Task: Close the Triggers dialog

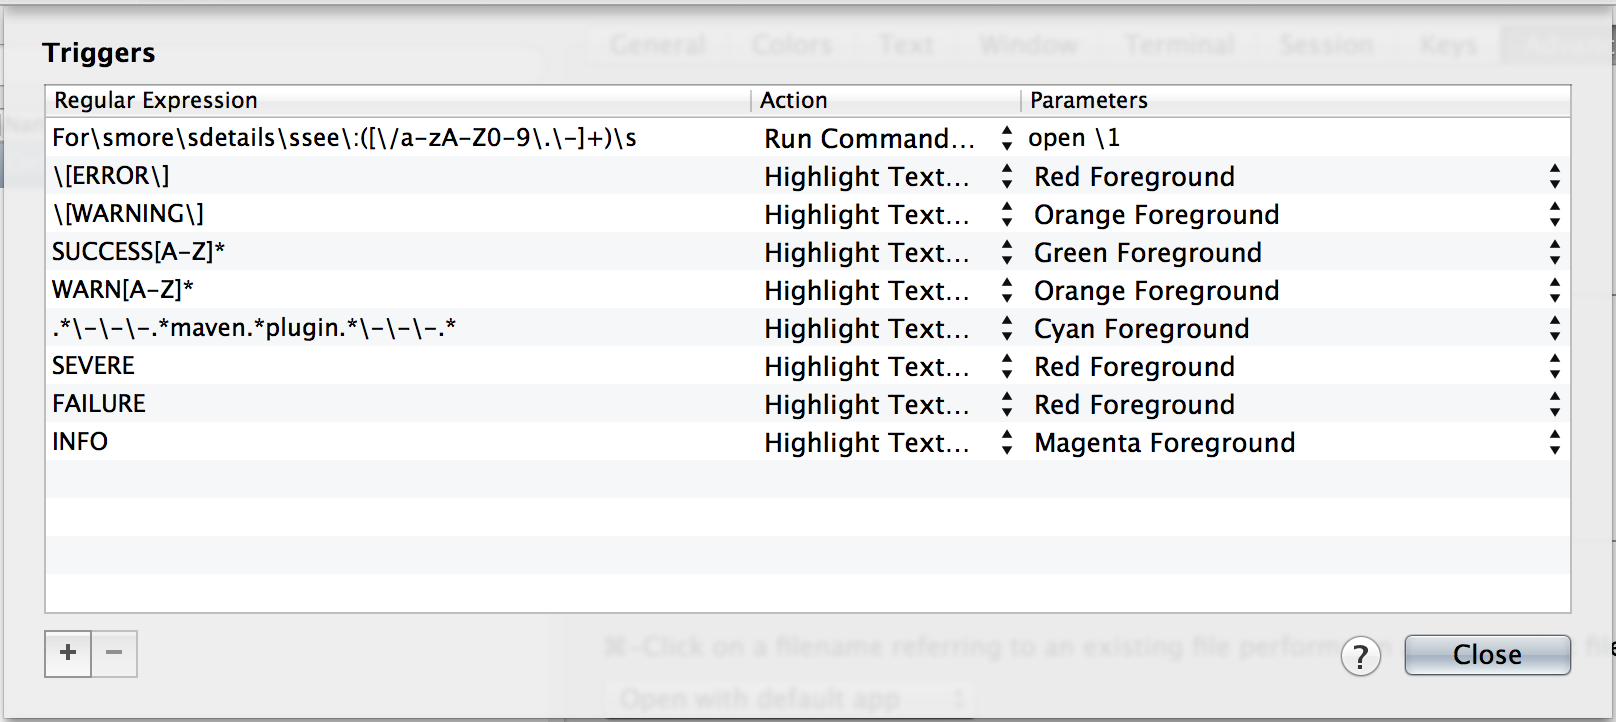Action: coord(1487,655)
